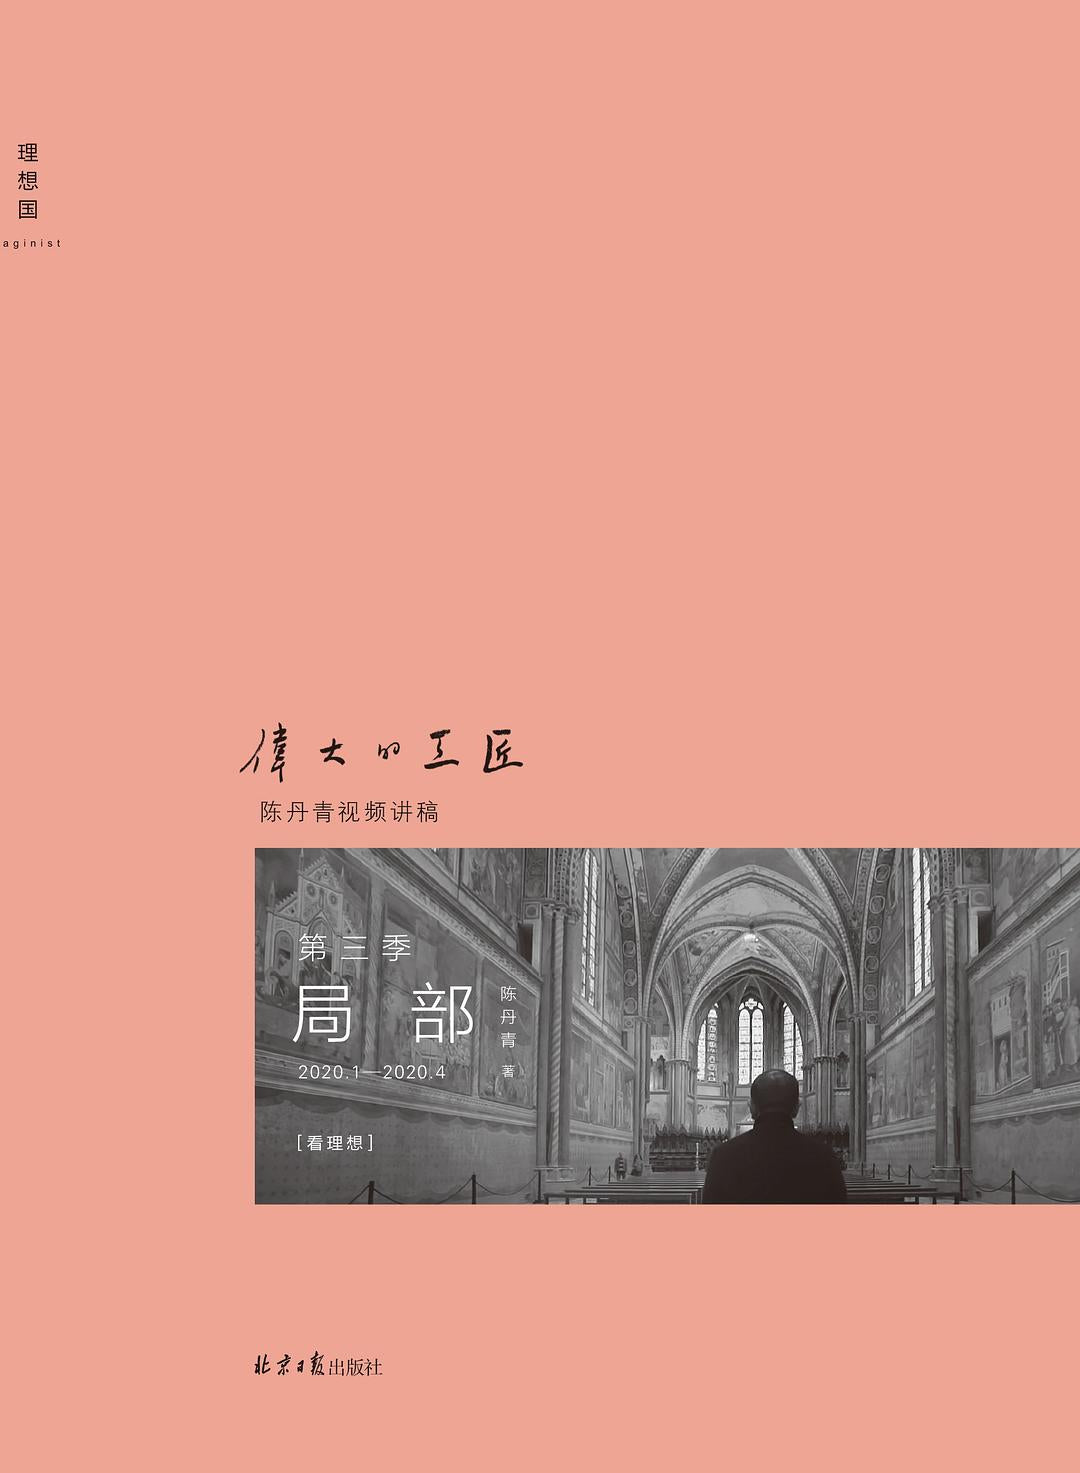Click the cut-off 'aginist' imprint text
Viewport: 1080px width, 1473px height.
click(x=31, y=243)
